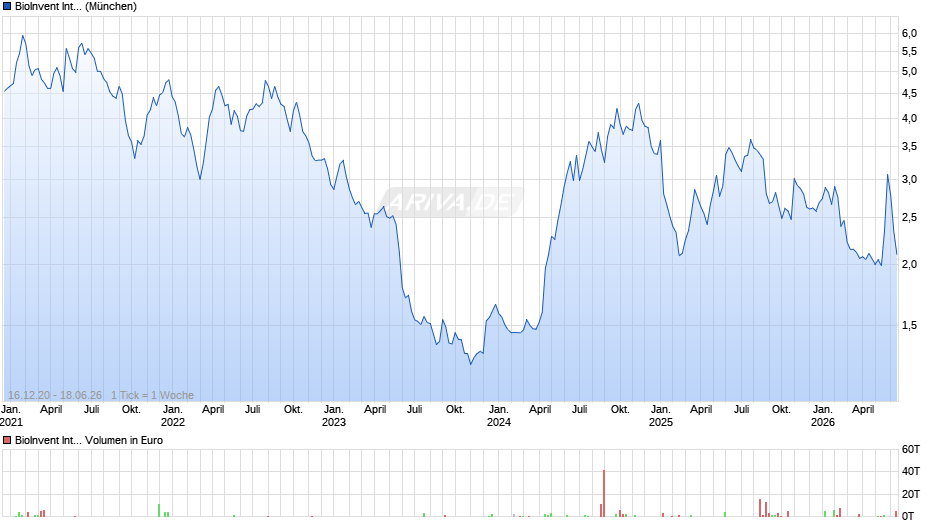The width and height of the screenshot is (940, 526).
Task: Click the 5,0 price axis label
Action: point(909,72)
